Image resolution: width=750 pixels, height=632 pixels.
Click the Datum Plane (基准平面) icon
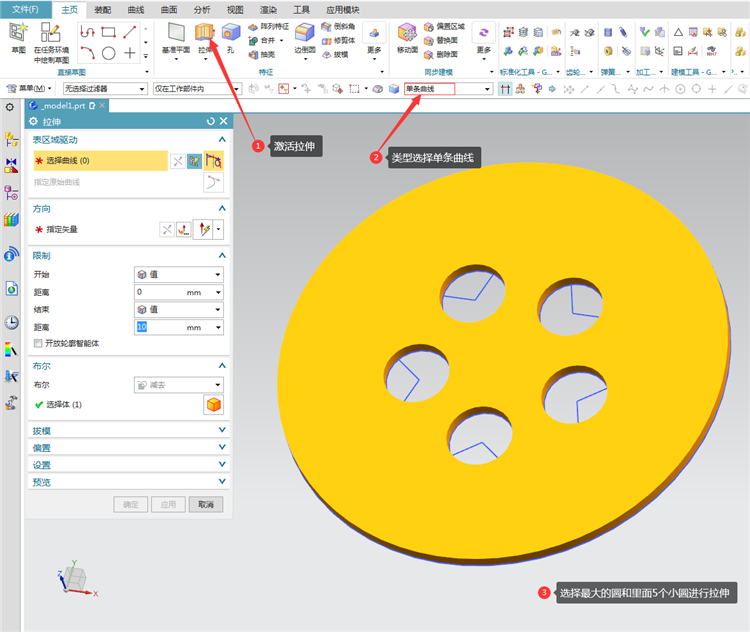176,33
